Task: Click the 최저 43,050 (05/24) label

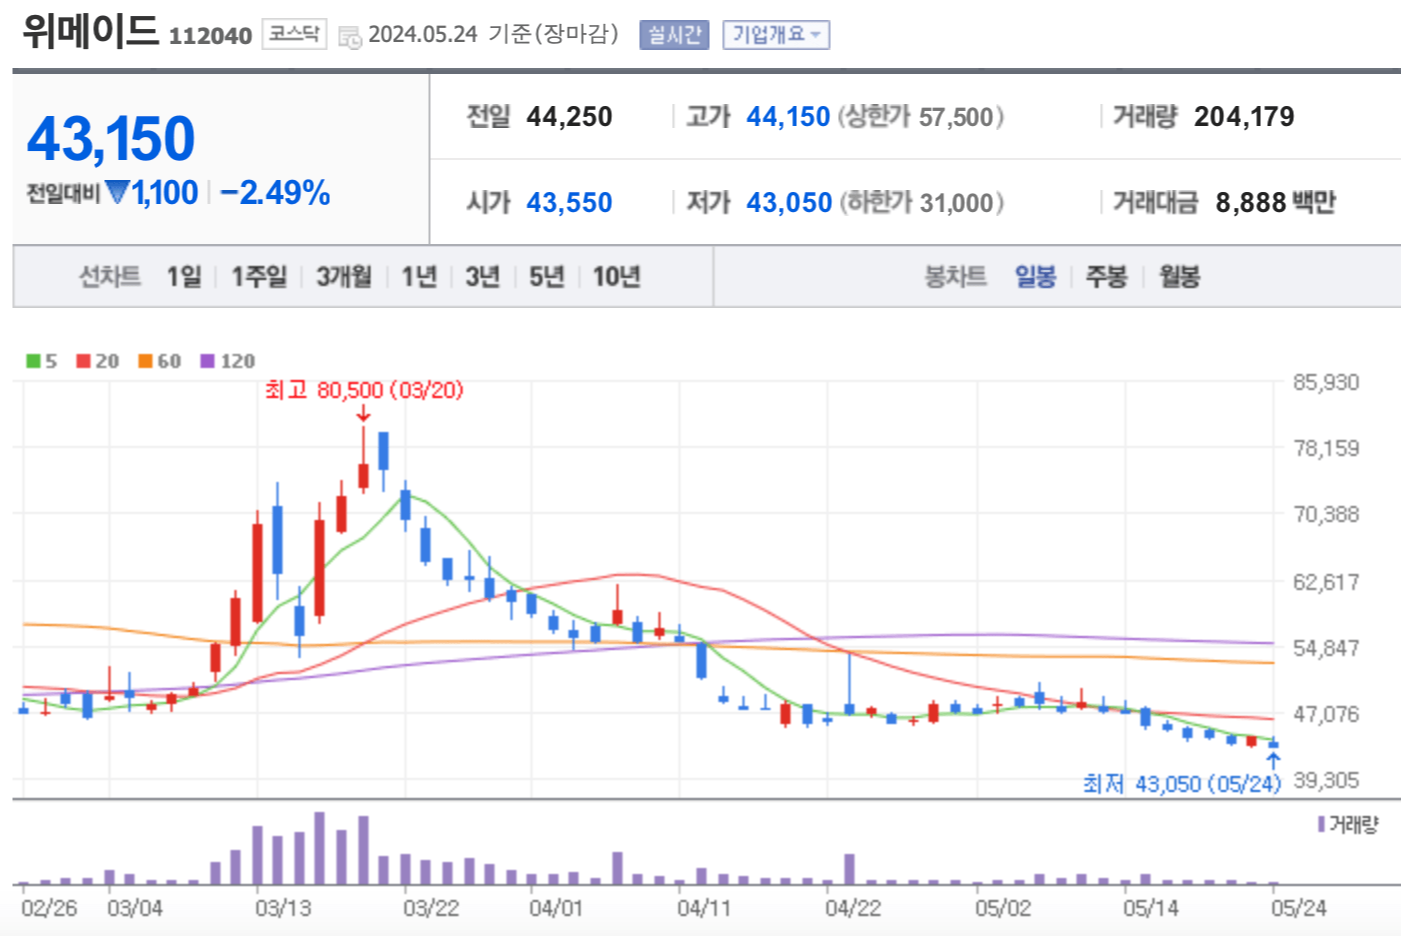Action: [x=1181, y=784]
